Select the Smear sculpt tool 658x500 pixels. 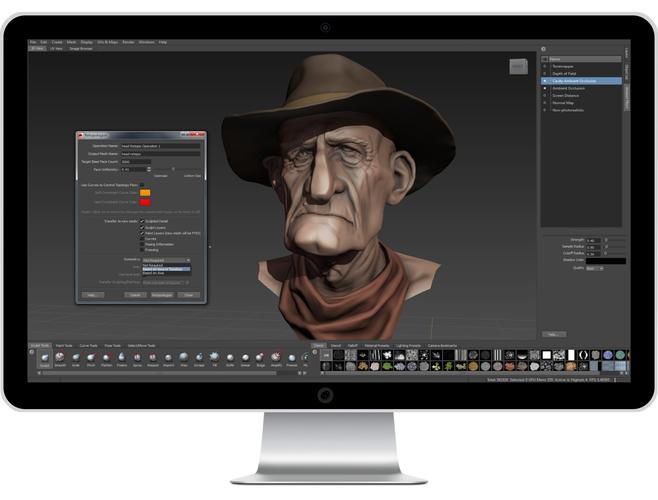coord(245,358)
